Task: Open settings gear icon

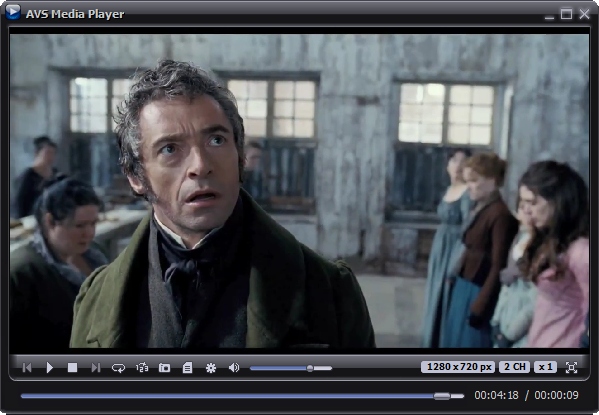Action: (x=210, y=368)
